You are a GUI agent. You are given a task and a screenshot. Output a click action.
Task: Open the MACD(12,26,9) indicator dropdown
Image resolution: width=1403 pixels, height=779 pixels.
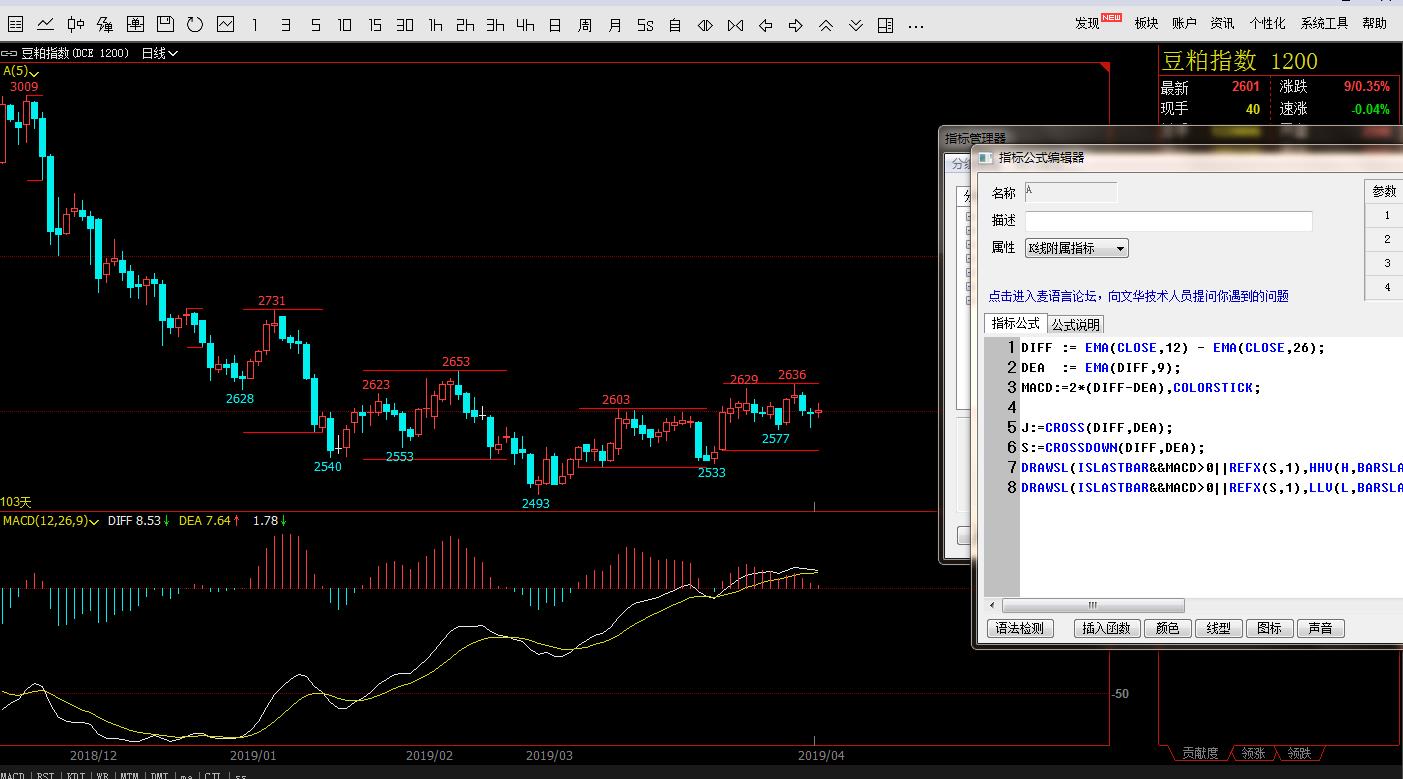point(52,521)
